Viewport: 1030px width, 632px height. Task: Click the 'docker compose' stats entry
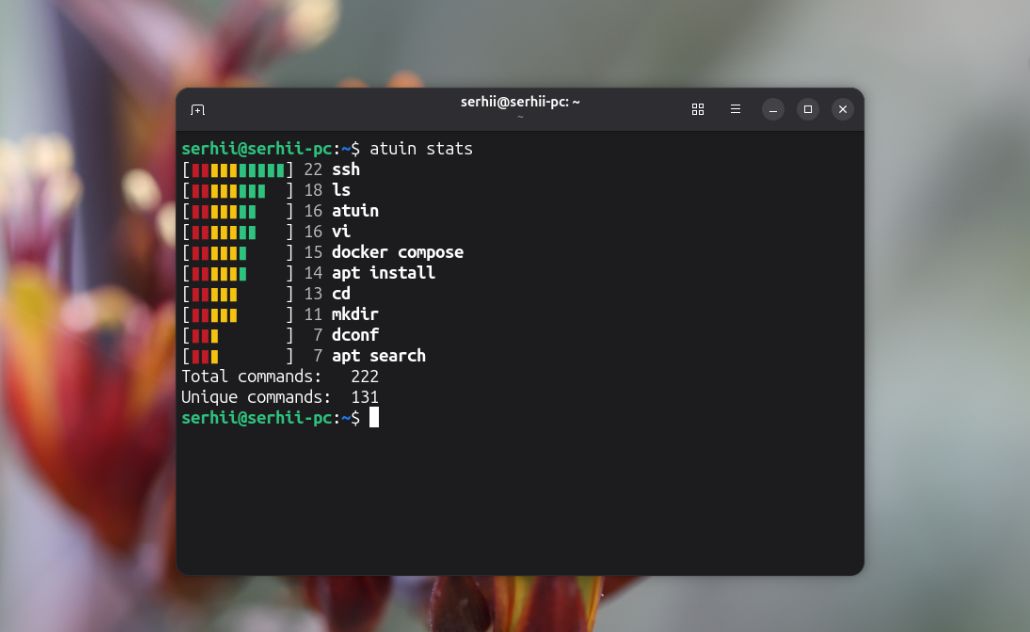[x=397, y=252]
